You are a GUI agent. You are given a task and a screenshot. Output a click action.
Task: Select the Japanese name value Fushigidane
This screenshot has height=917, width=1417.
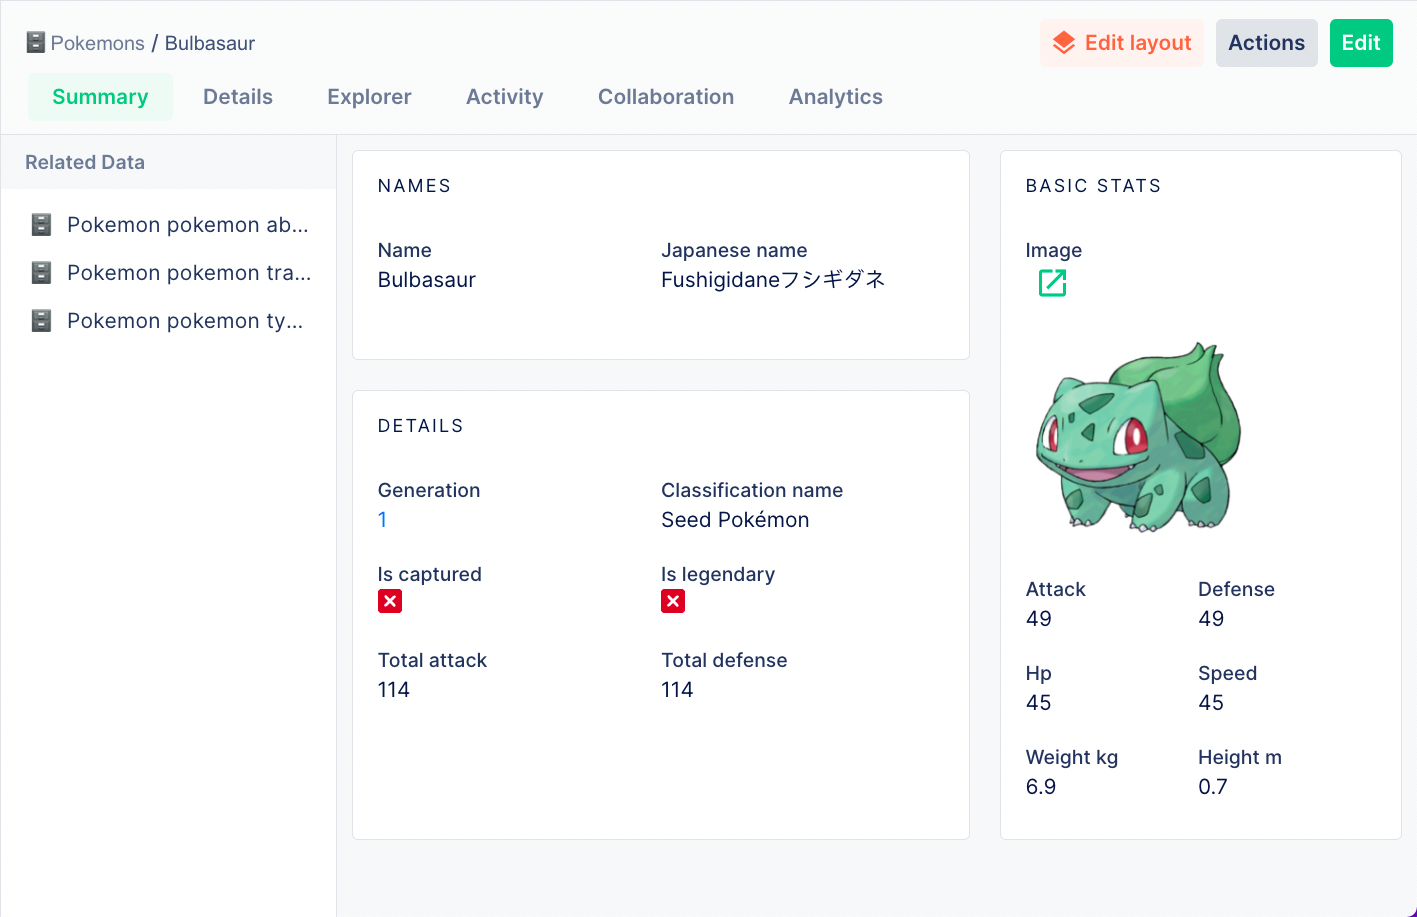pyautogui.click(x=773, y=280)
